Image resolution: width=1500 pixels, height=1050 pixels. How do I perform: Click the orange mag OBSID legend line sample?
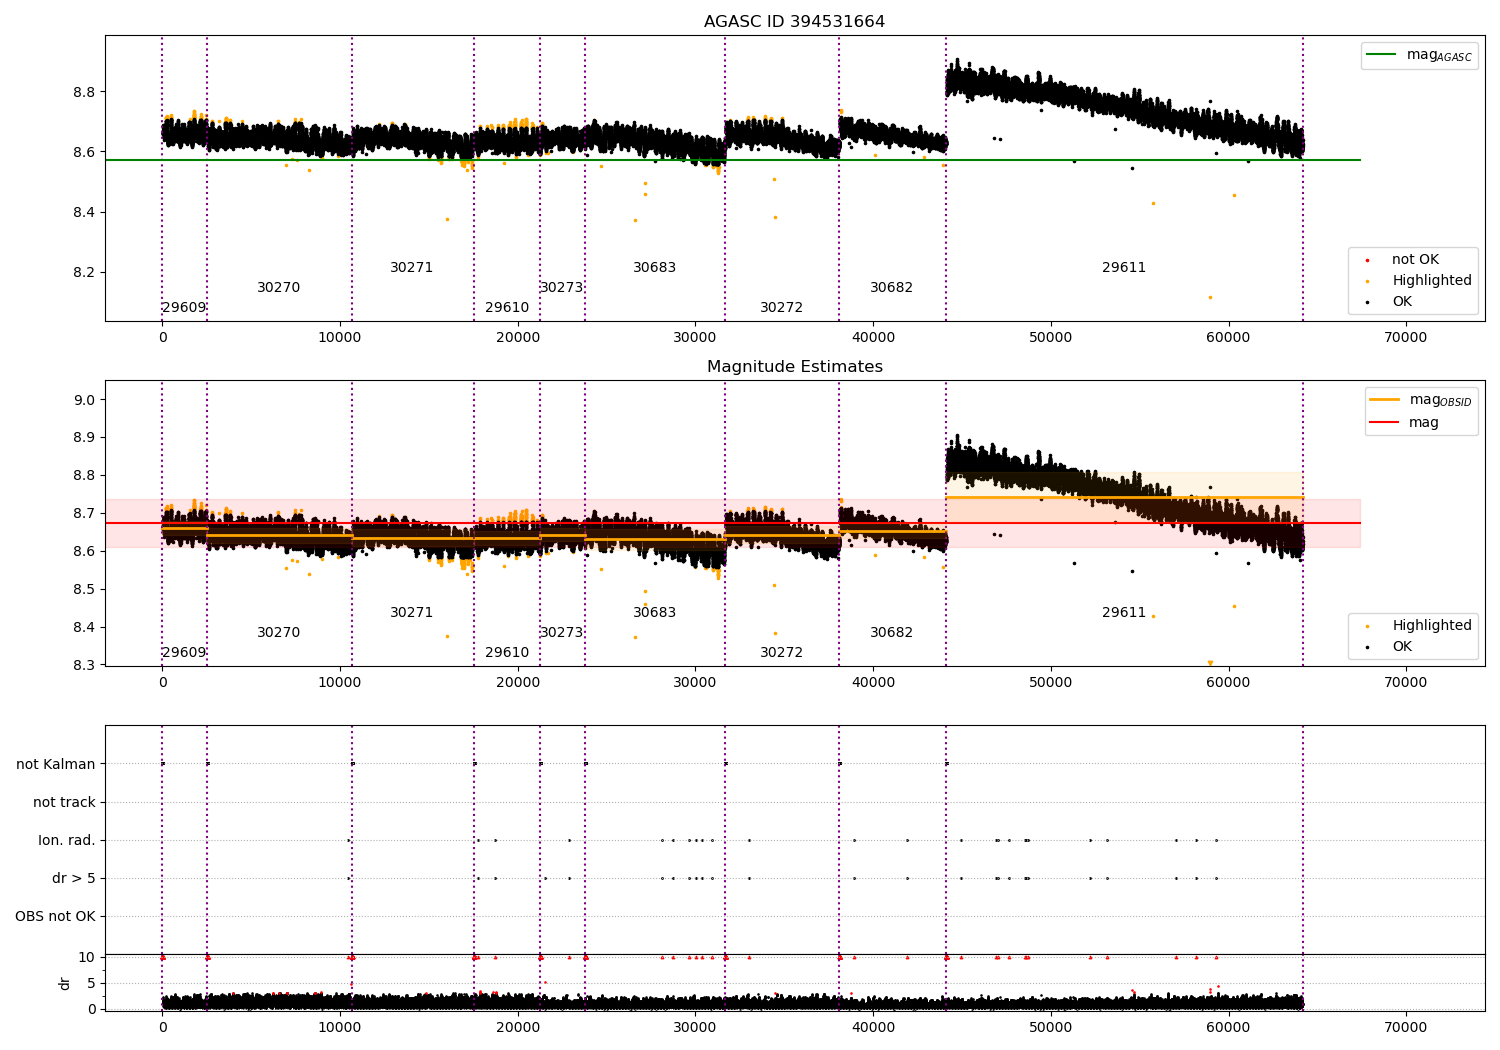tap(1384, 400)
